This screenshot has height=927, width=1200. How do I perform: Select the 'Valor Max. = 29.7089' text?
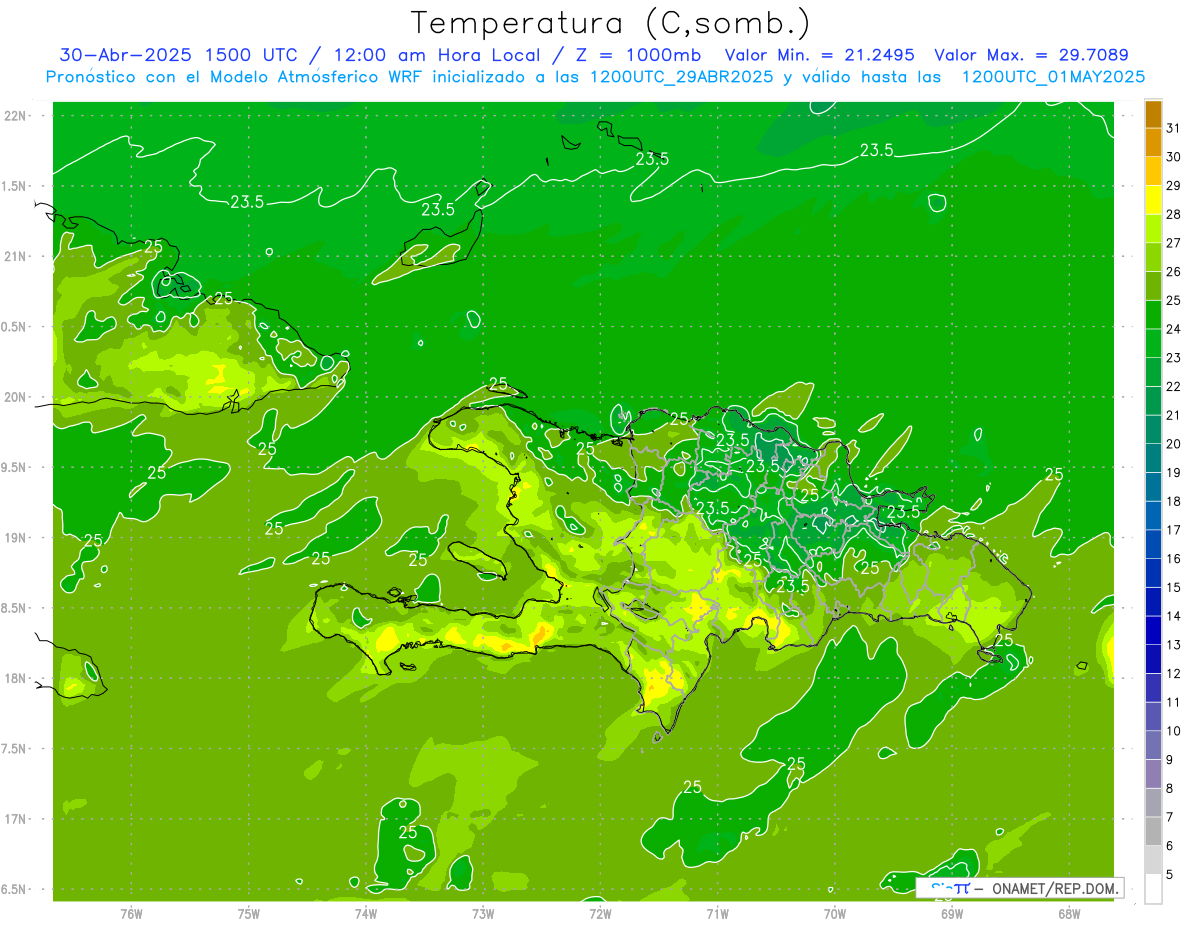coord(1031,55)
